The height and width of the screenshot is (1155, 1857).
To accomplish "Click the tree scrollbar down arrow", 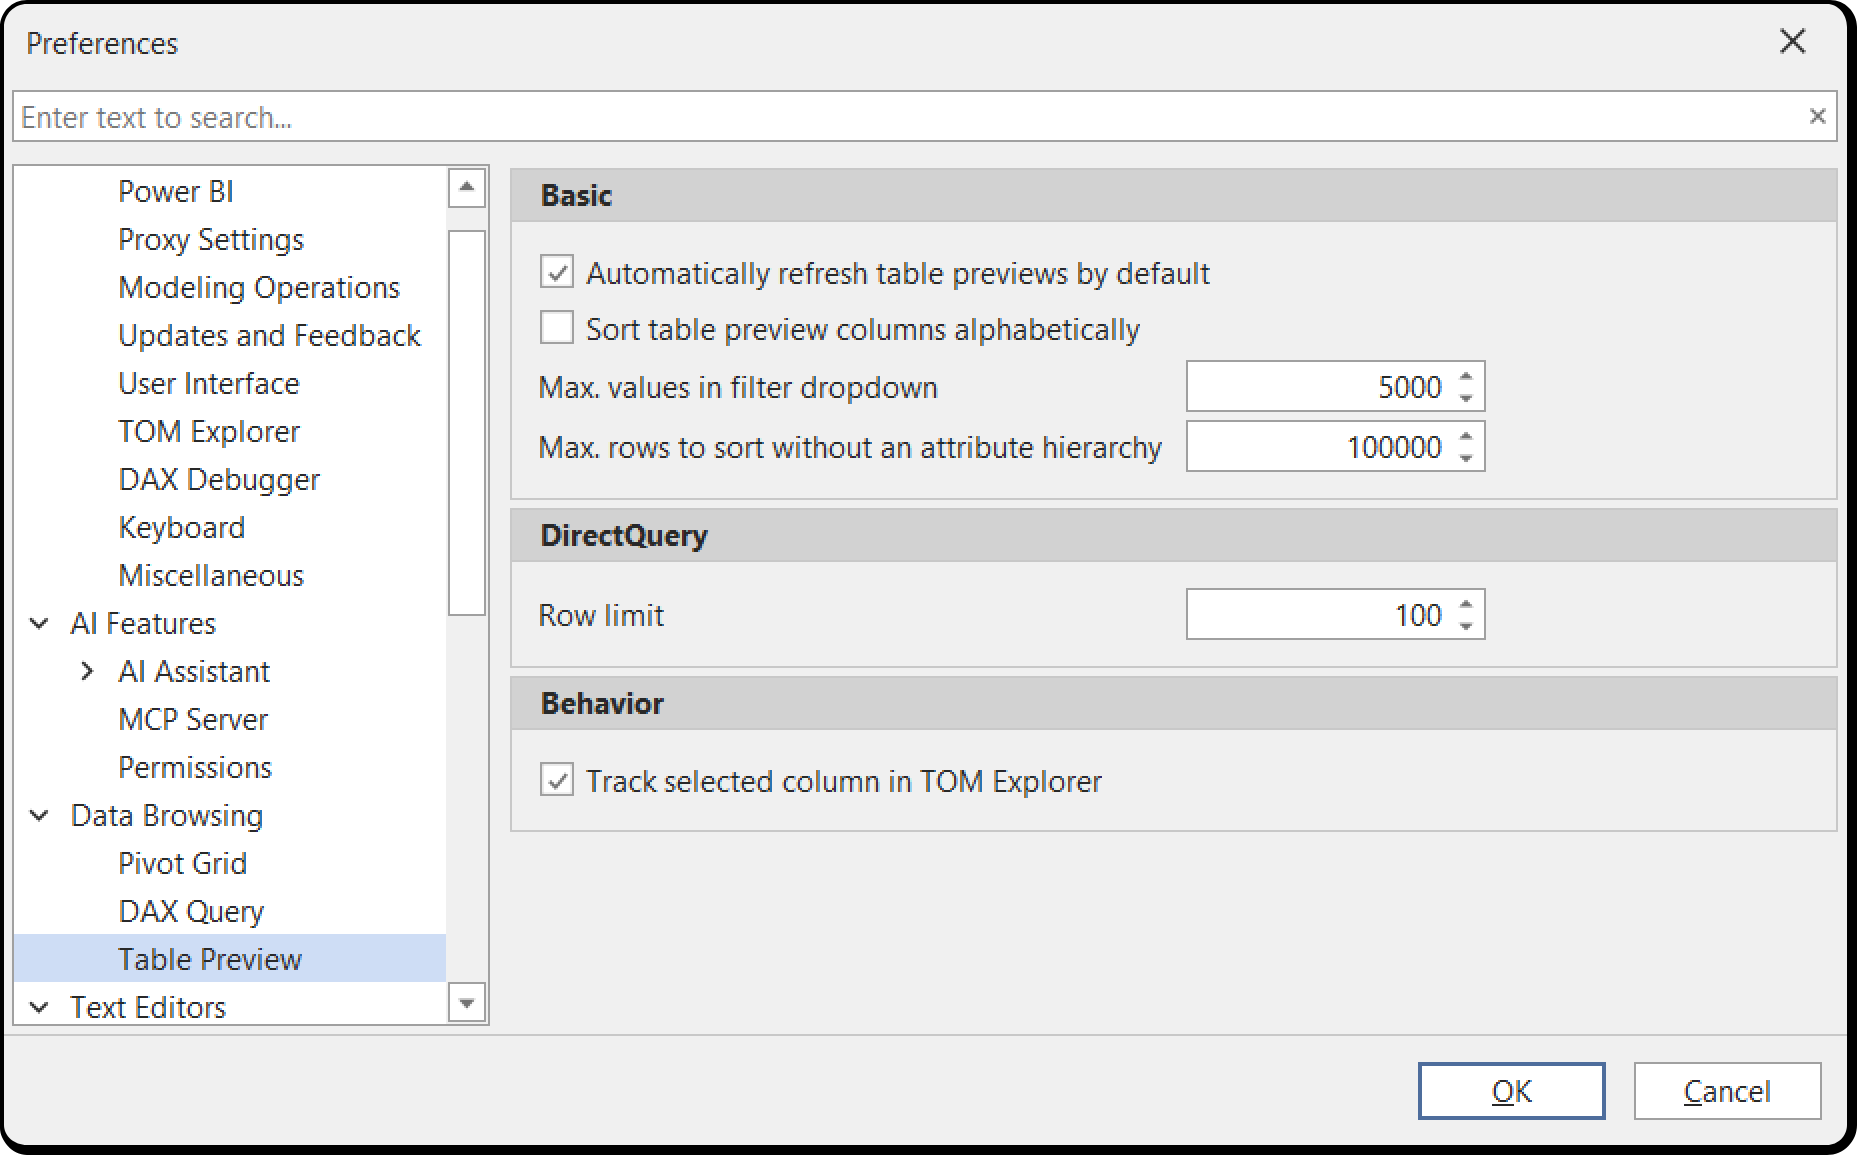I will (467, 1002).
